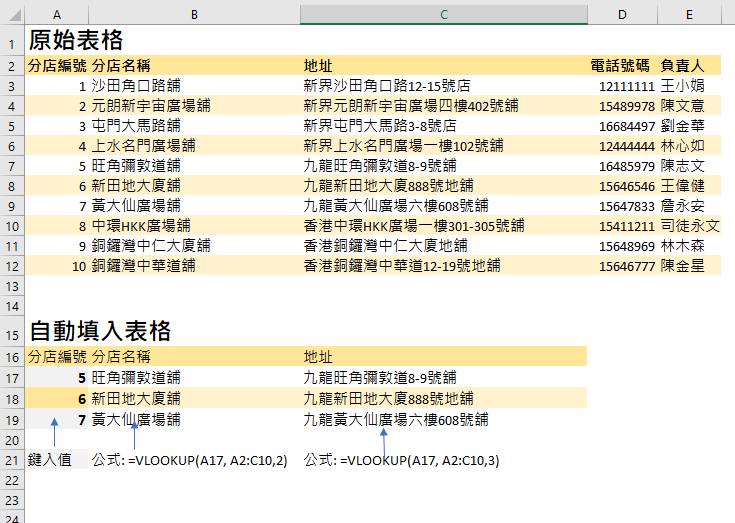Select manager name 林木森
The image size is (735, 523).
[682, 246]
